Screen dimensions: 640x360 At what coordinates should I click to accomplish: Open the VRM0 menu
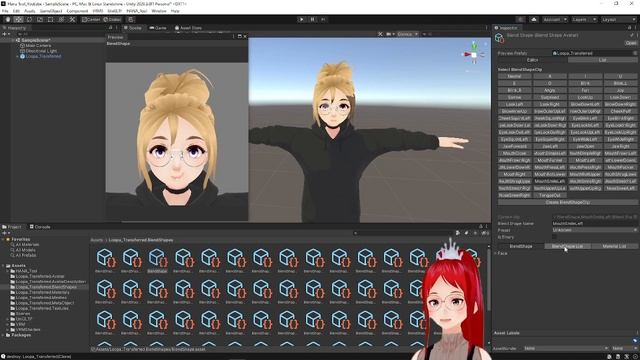98,11
